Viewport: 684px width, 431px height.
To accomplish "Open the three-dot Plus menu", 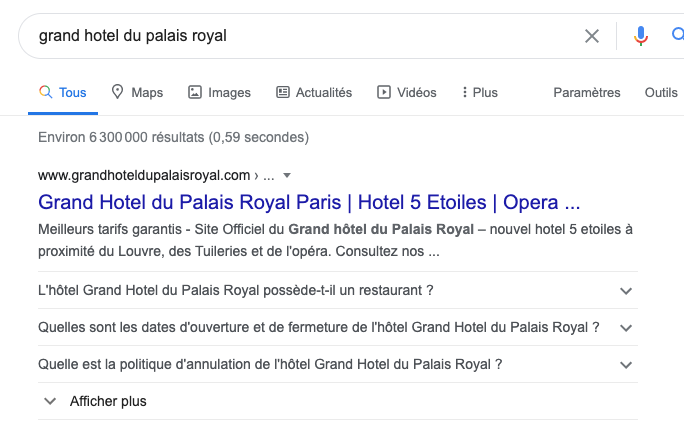I will [x=480, y=92].
